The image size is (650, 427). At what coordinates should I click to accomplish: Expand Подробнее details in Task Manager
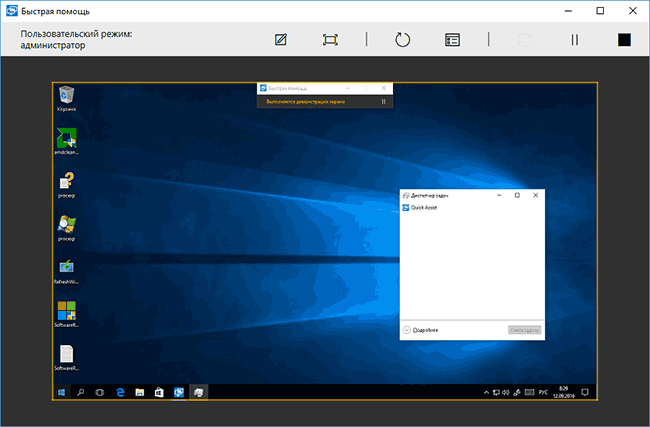tap(421, 330)
